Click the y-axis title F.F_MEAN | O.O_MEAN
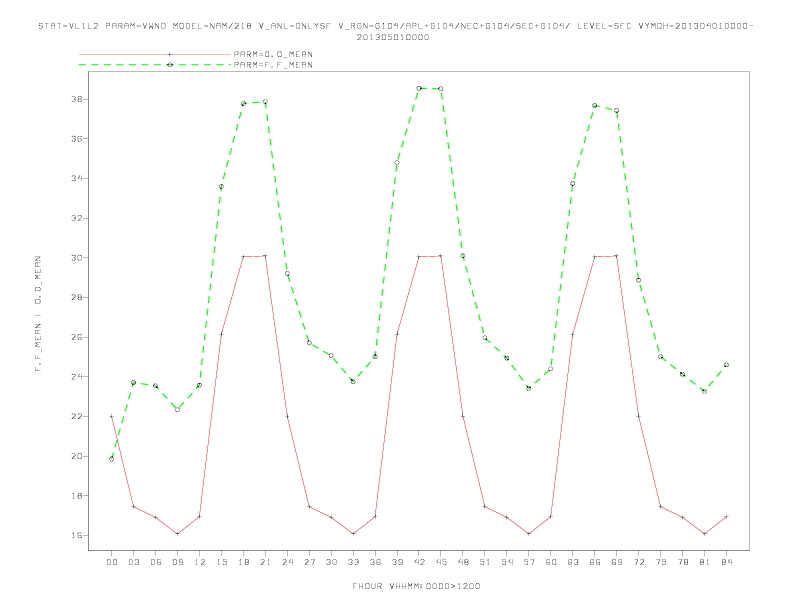The height and width of the screenshot is (612, 792). tap(38, 314)
